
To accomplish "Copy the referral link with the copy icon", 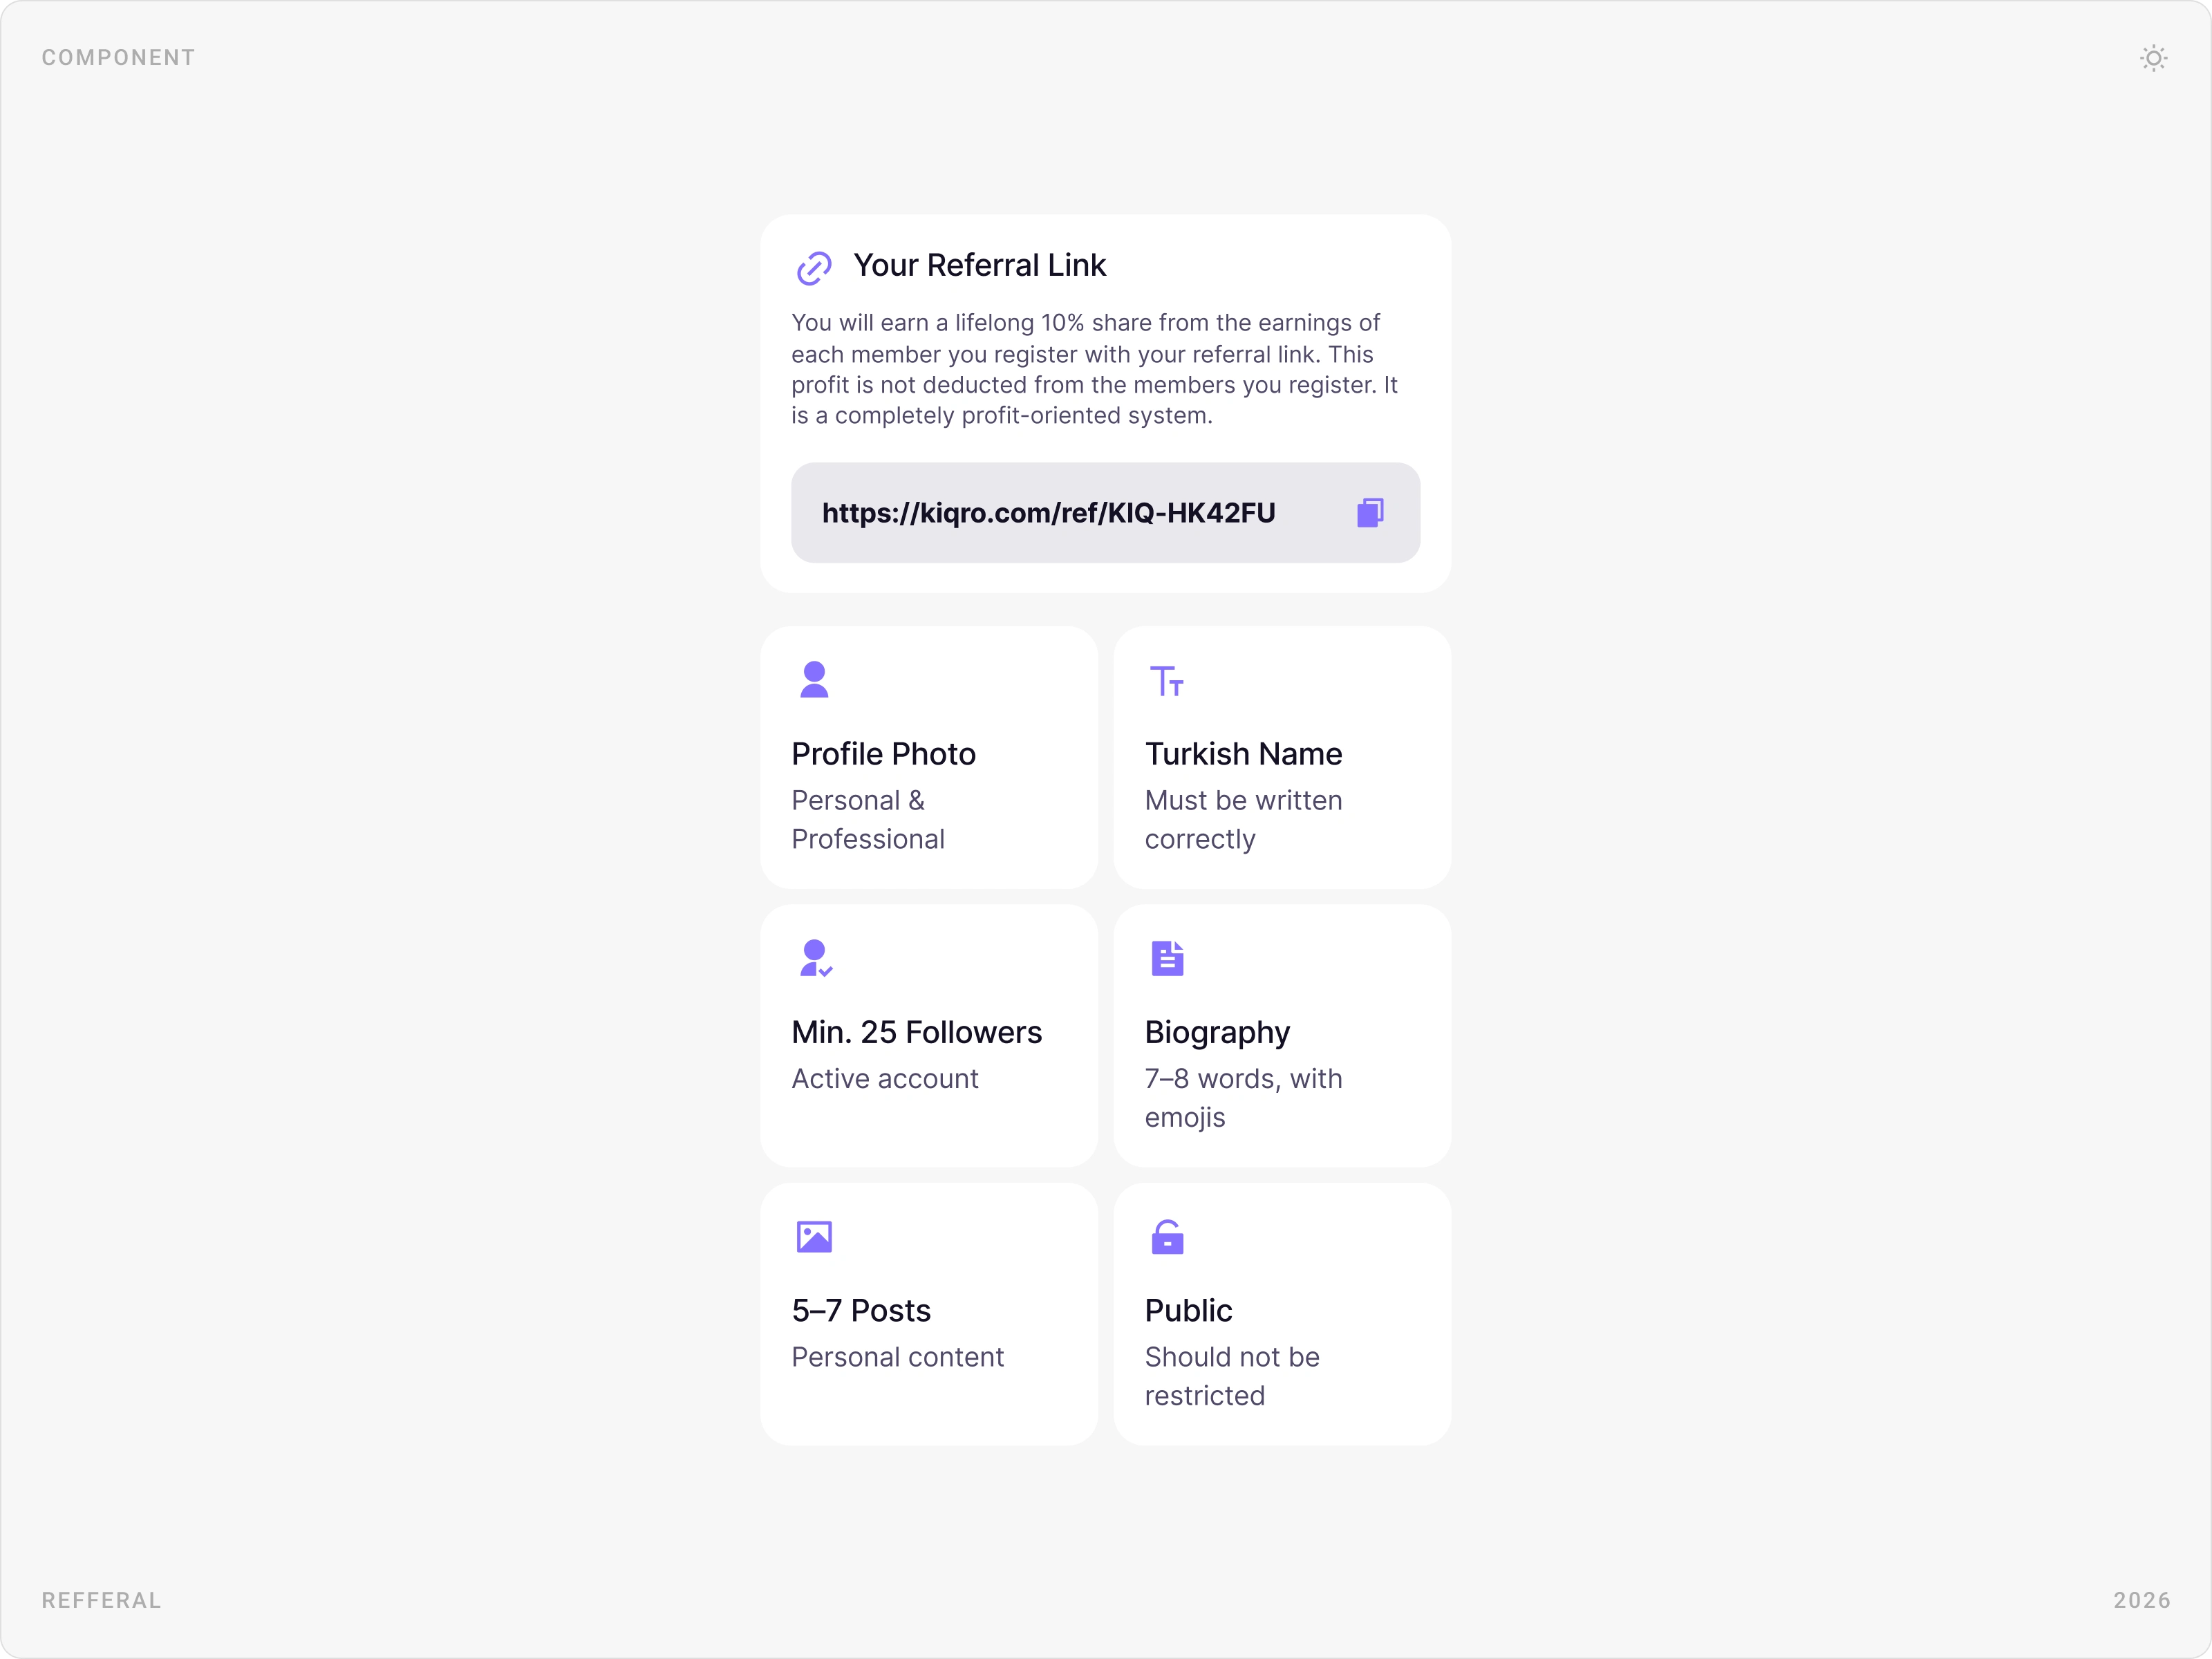I will [1370, 513].
